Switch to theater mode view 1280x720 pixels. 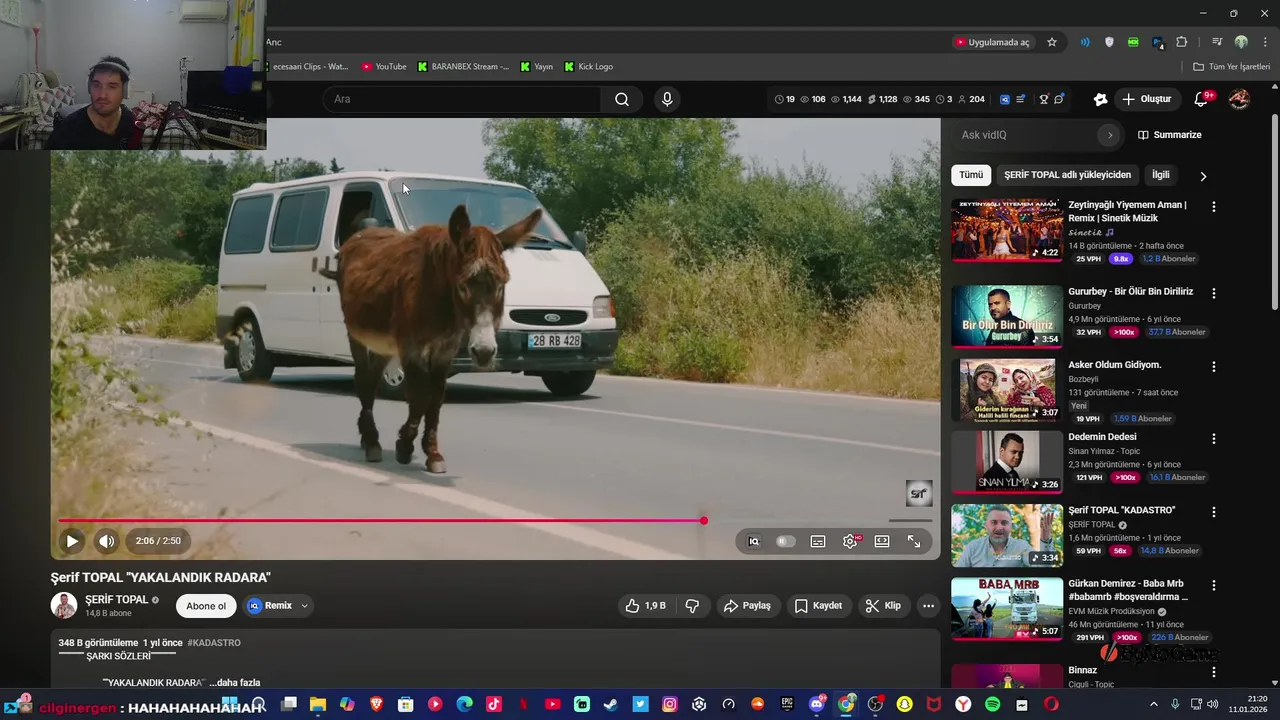click(882, 541)
